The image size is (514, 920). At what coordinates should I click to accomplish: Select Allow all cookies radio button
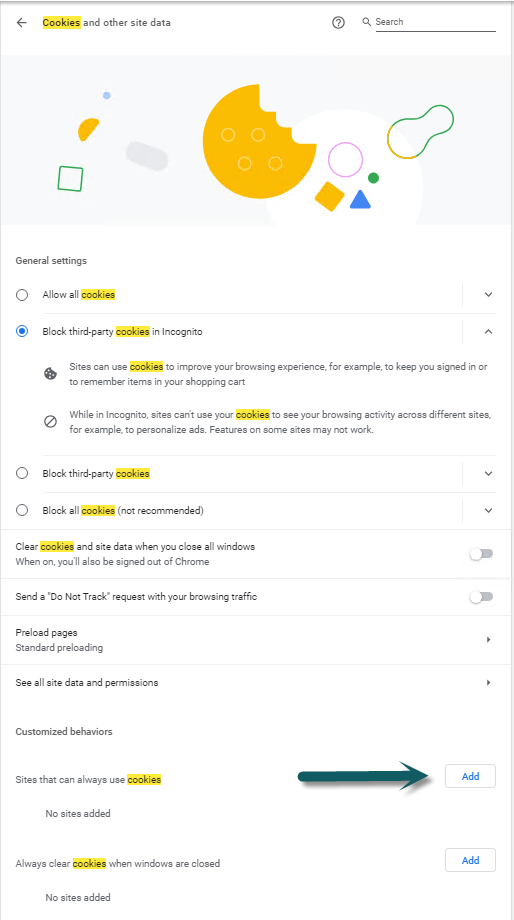(22, 295)
